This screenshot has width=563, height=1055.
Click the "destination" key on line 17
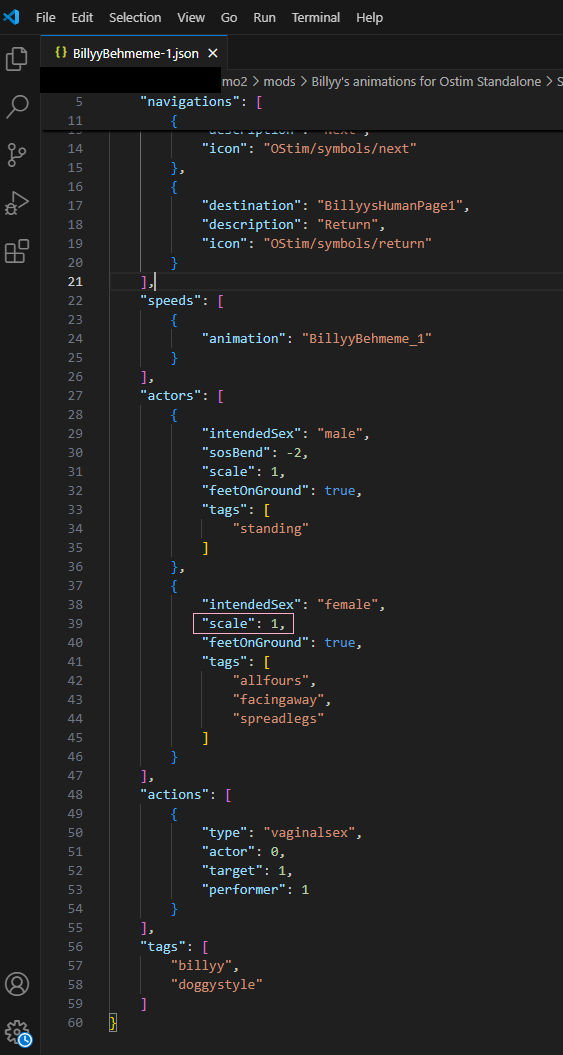(x=251, y=205)
